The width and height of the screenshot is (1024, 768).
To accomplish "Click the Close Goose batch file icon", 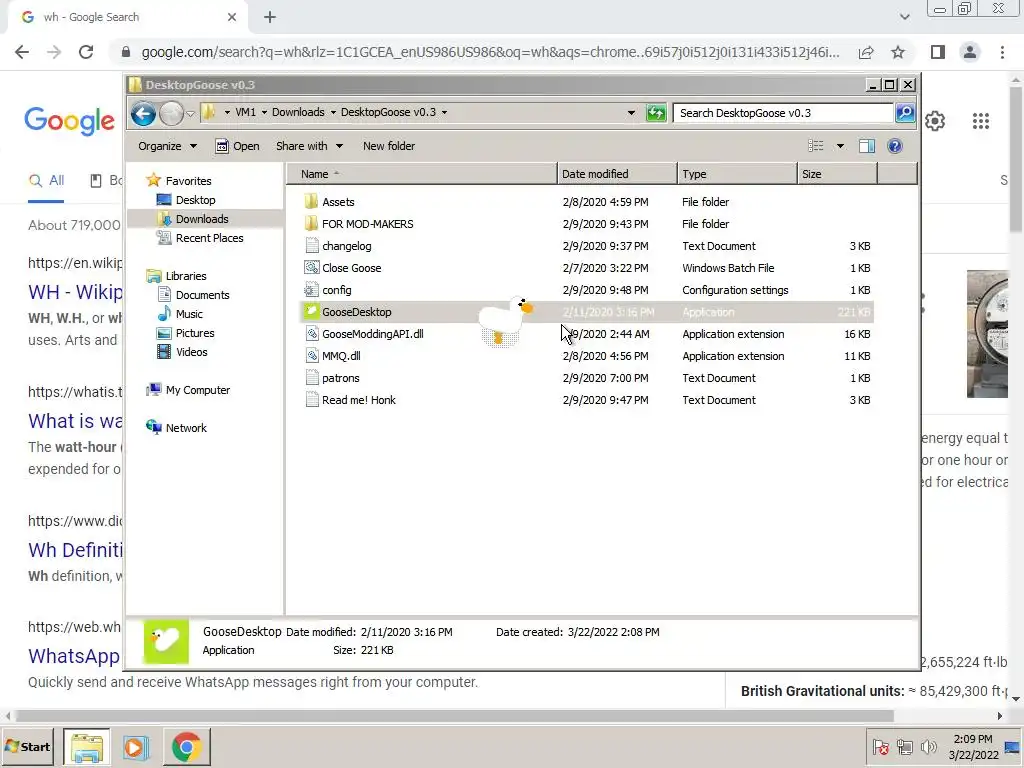I will [312, 268].
